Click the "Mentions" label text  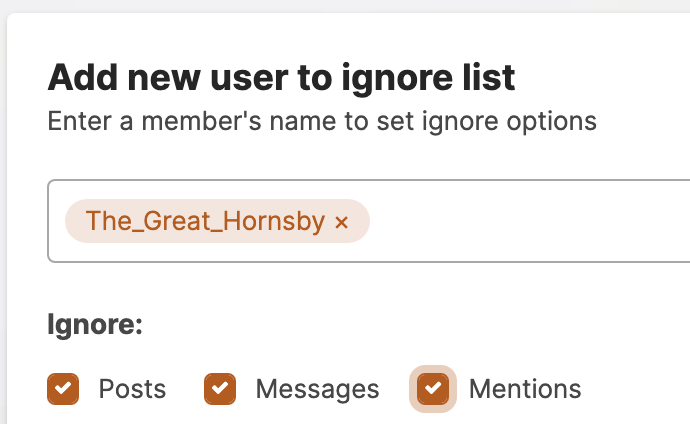pos(525,389)
